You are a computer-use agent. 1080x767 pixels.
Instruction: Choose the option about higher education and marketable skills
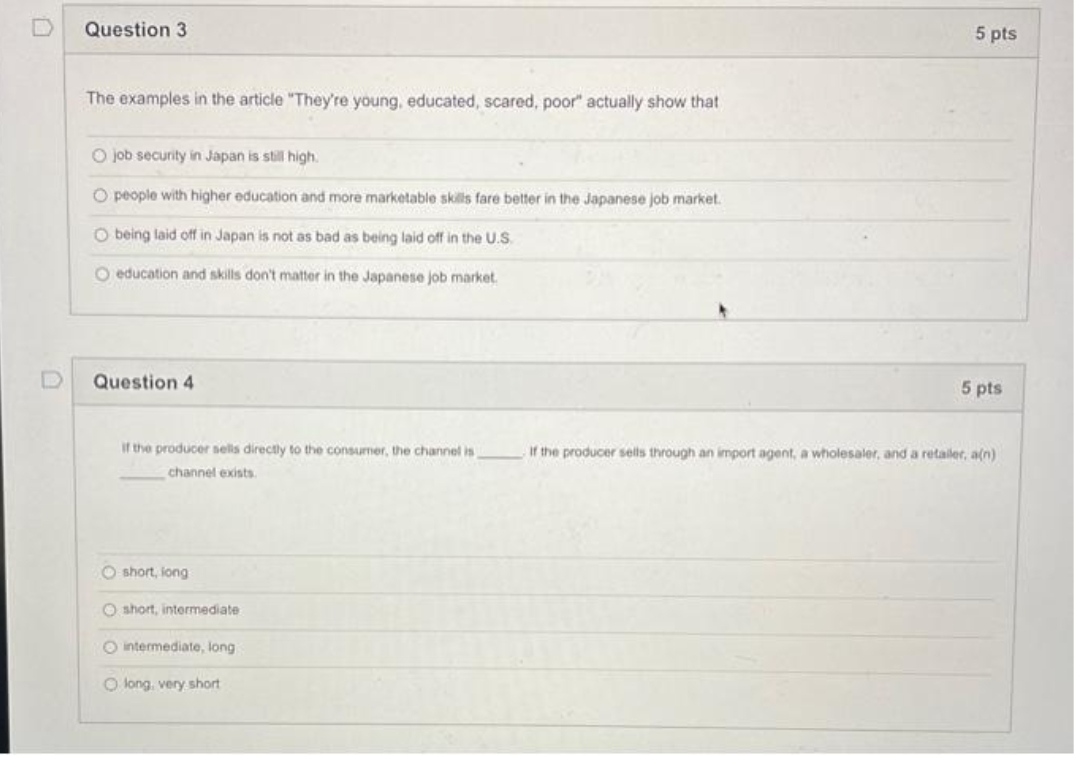pyautogui.click(x=103, y=195)
